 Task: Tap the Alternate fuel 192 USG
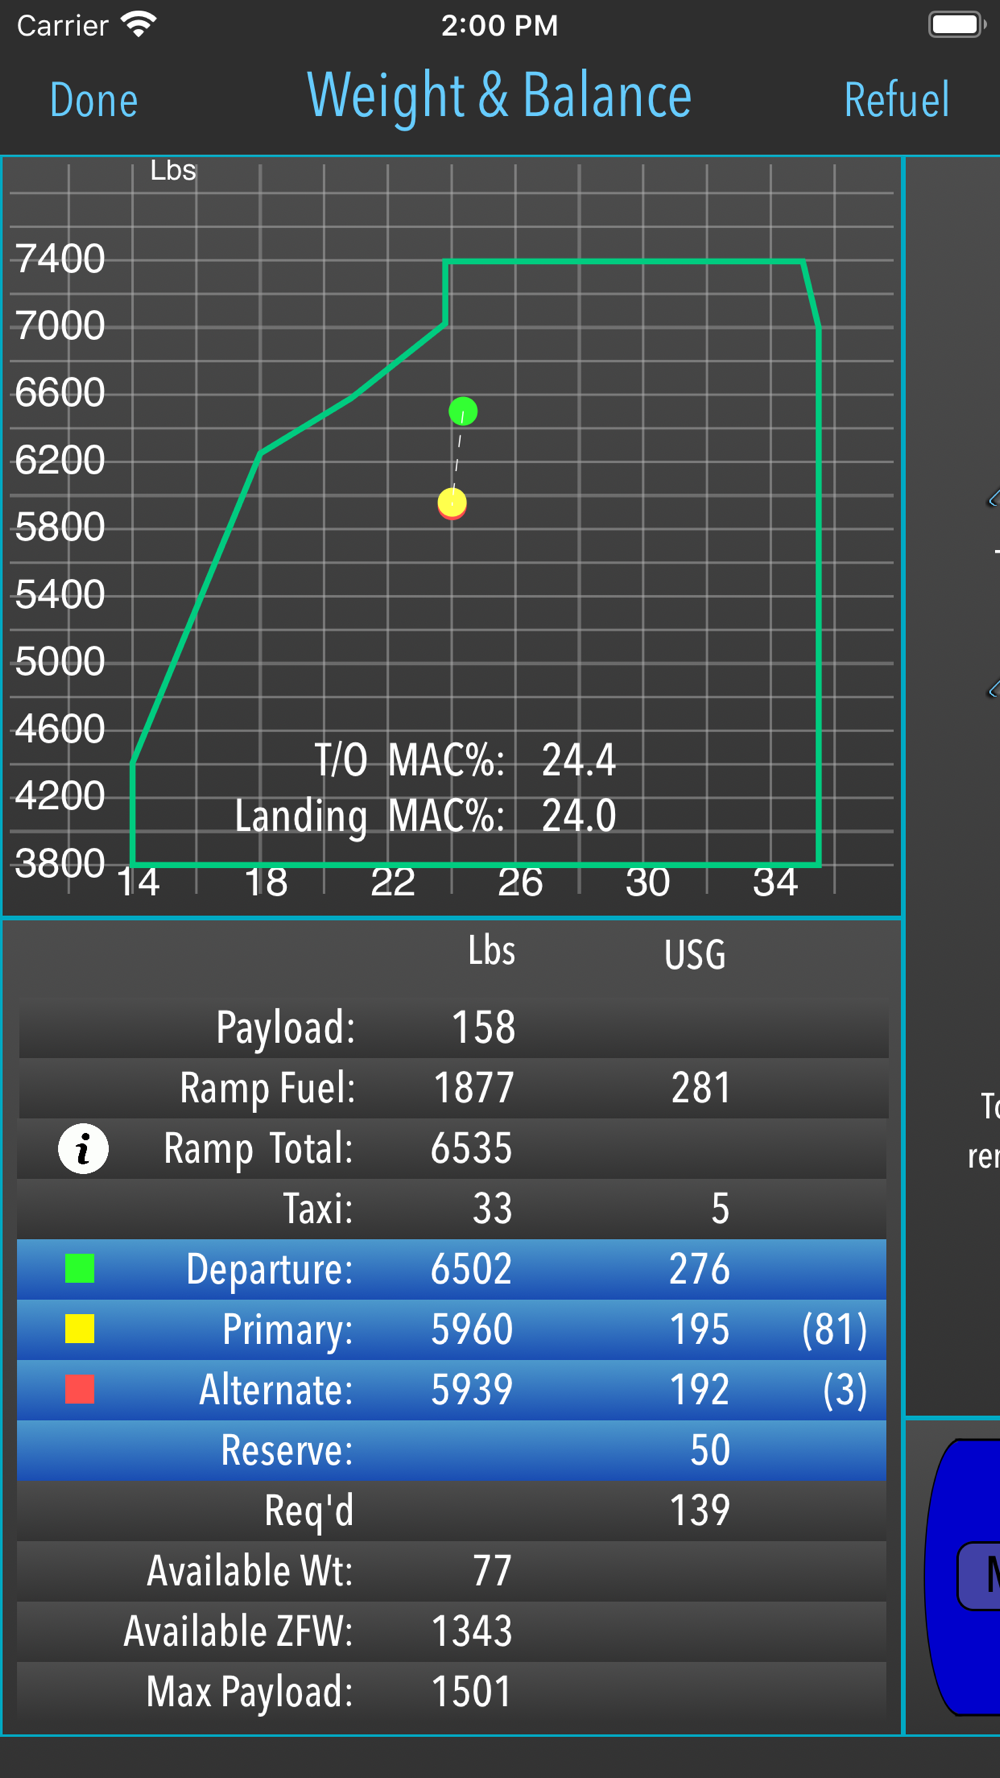point(700,1390)
